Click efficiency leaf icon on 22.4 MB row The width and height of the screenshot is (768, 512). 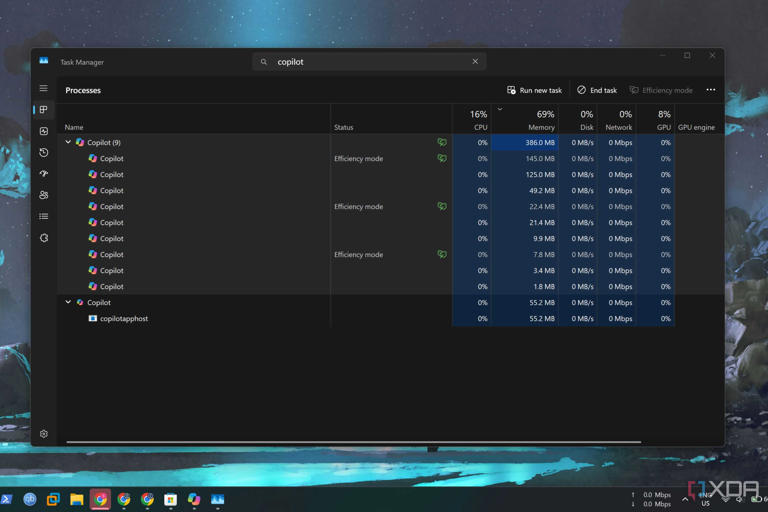pyautogui.click(x=442, y=206)
